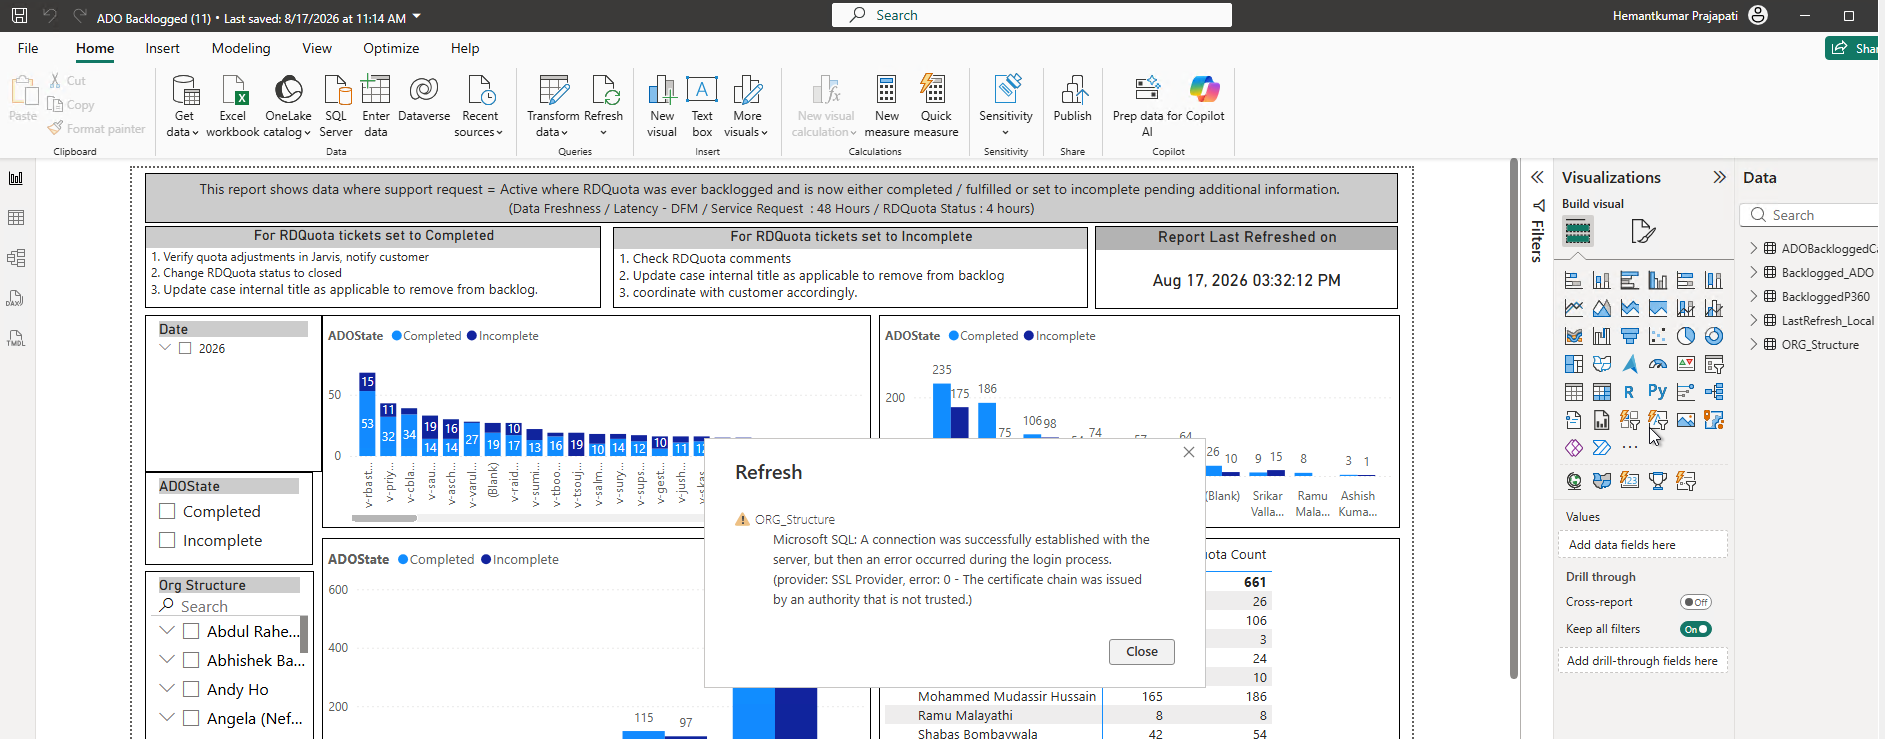Select the Donut chart visual
The image size is (1885, 739).
1714,336
